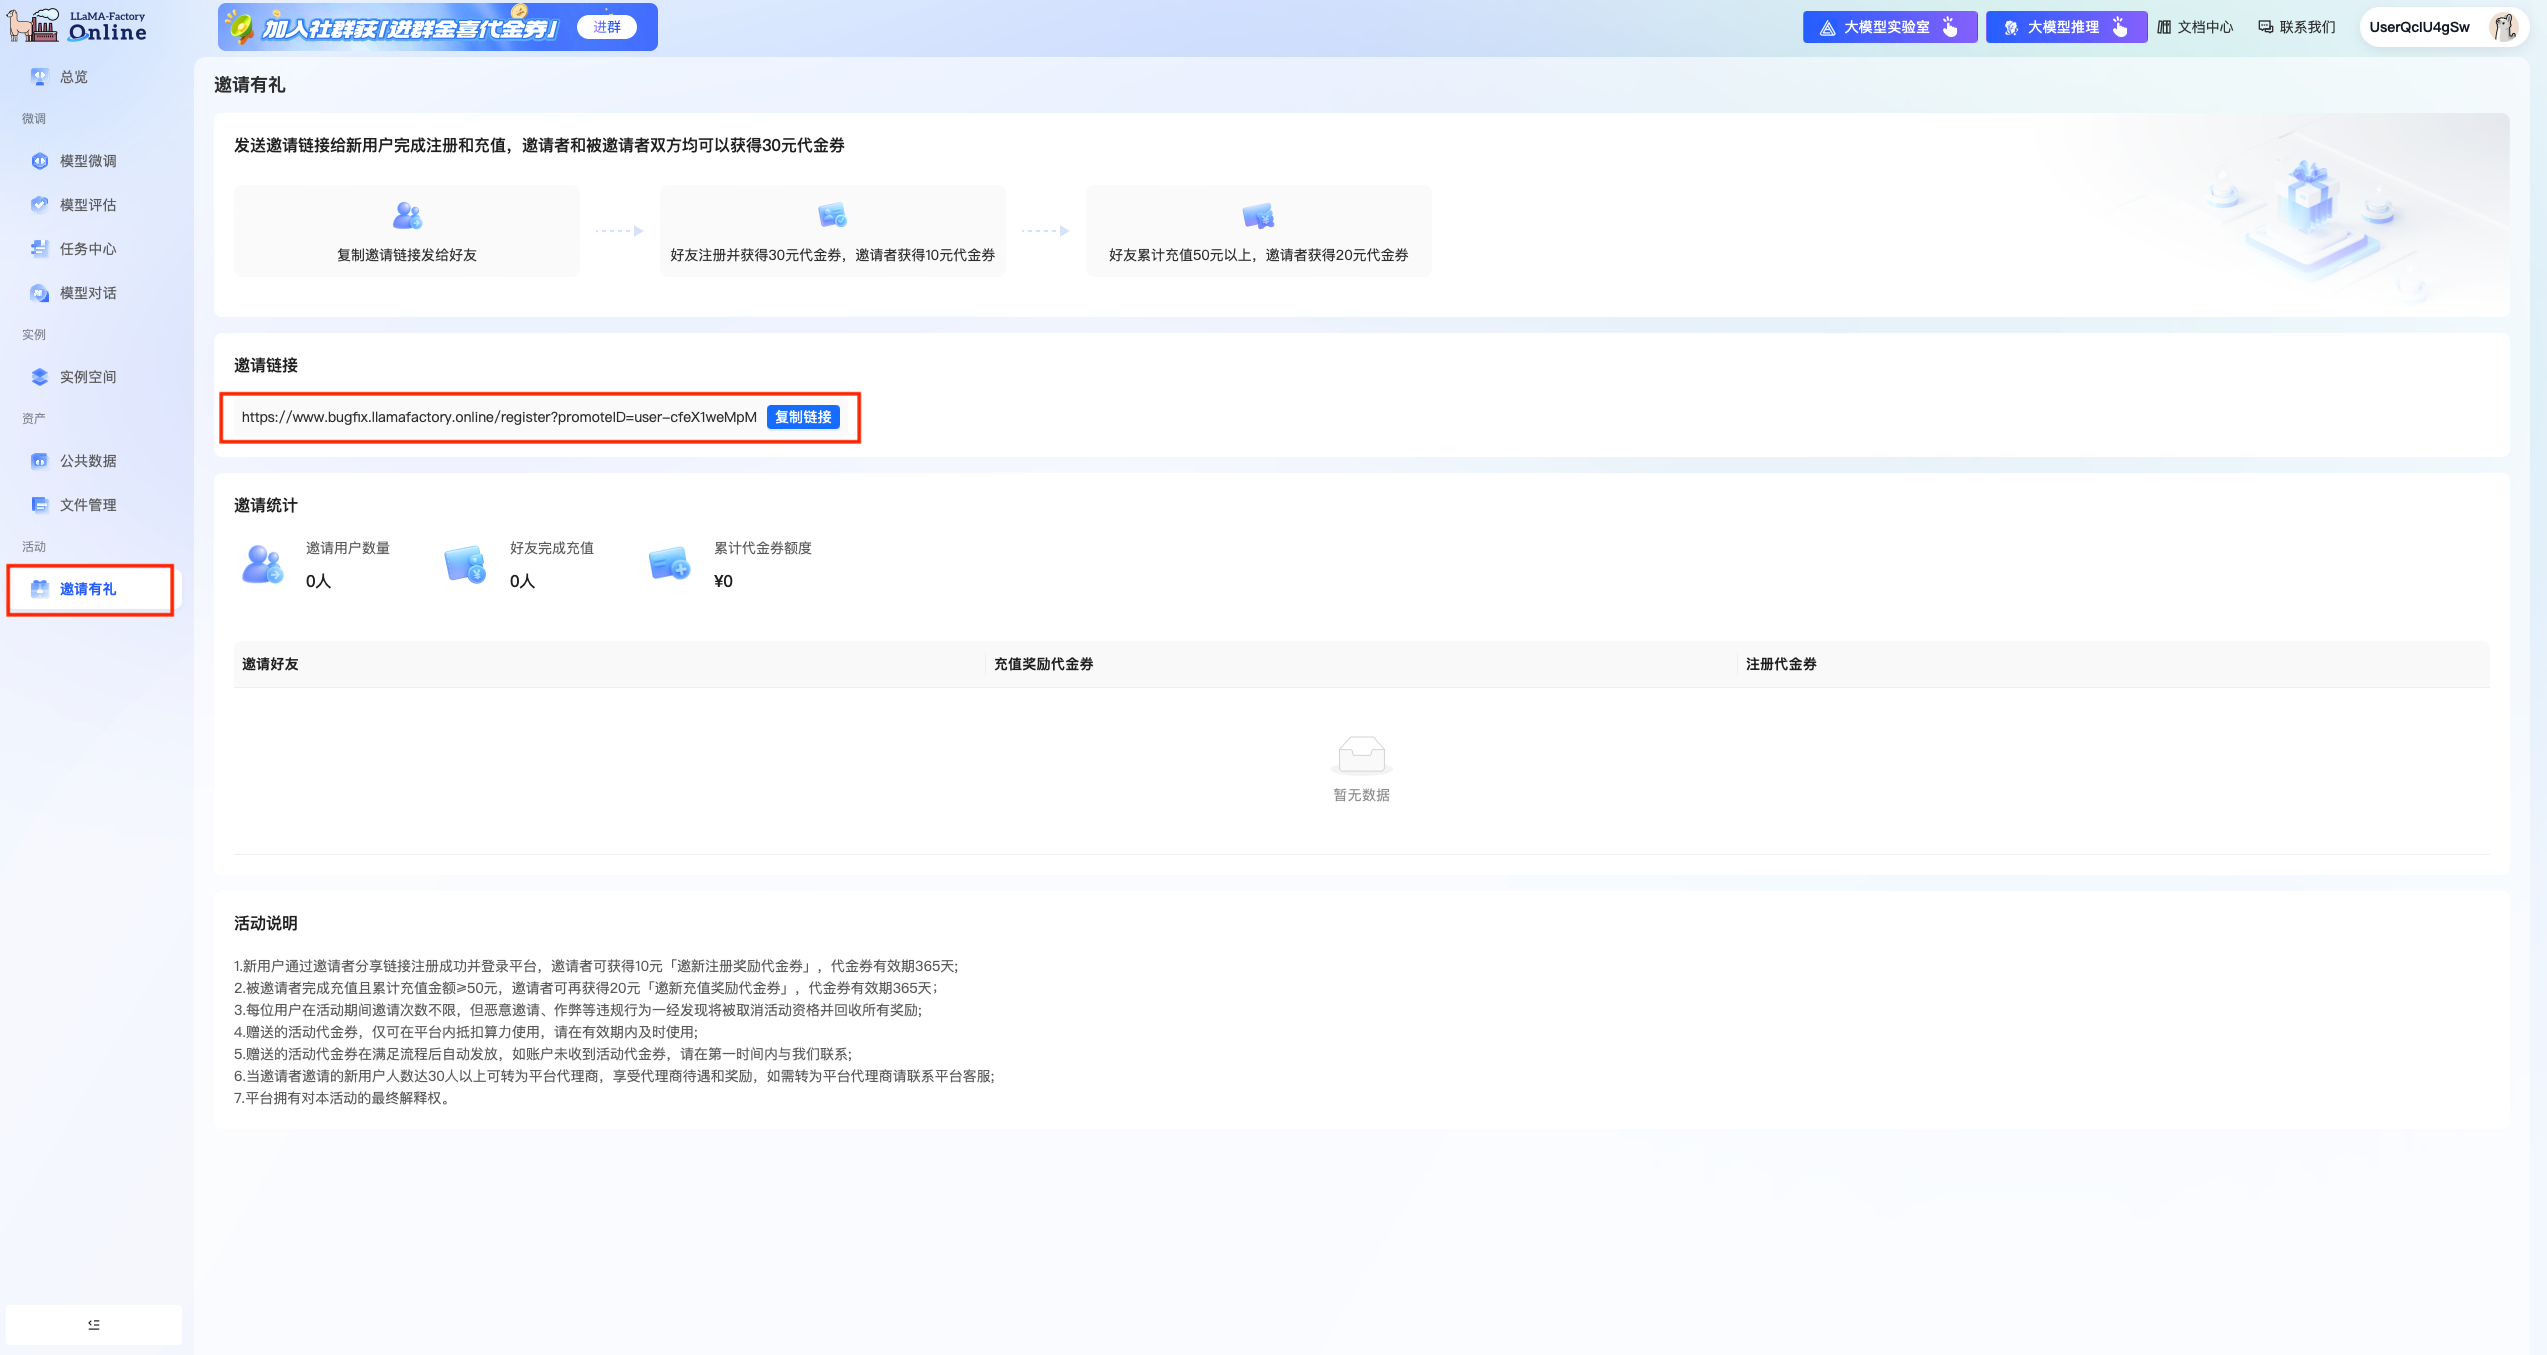Open 总览 overview in sidebar

[73, 77]
